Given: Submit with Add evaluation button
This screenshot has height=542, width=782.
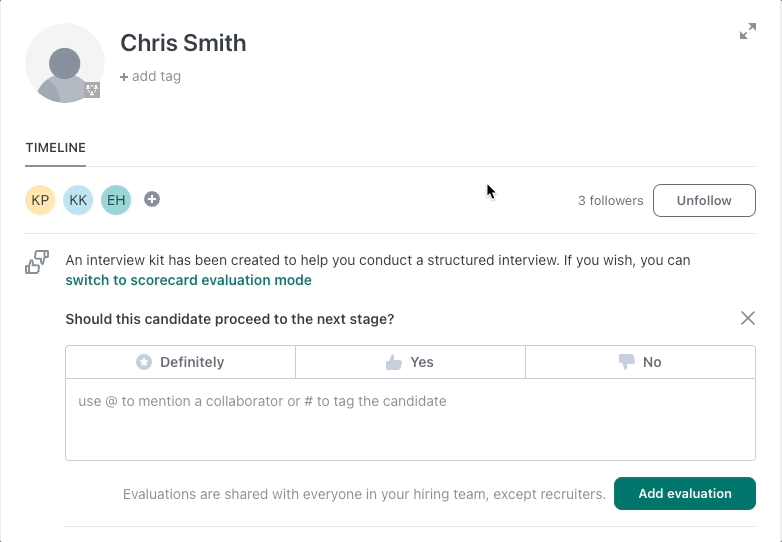Looking at the screenshot, I should pos(685,494).
